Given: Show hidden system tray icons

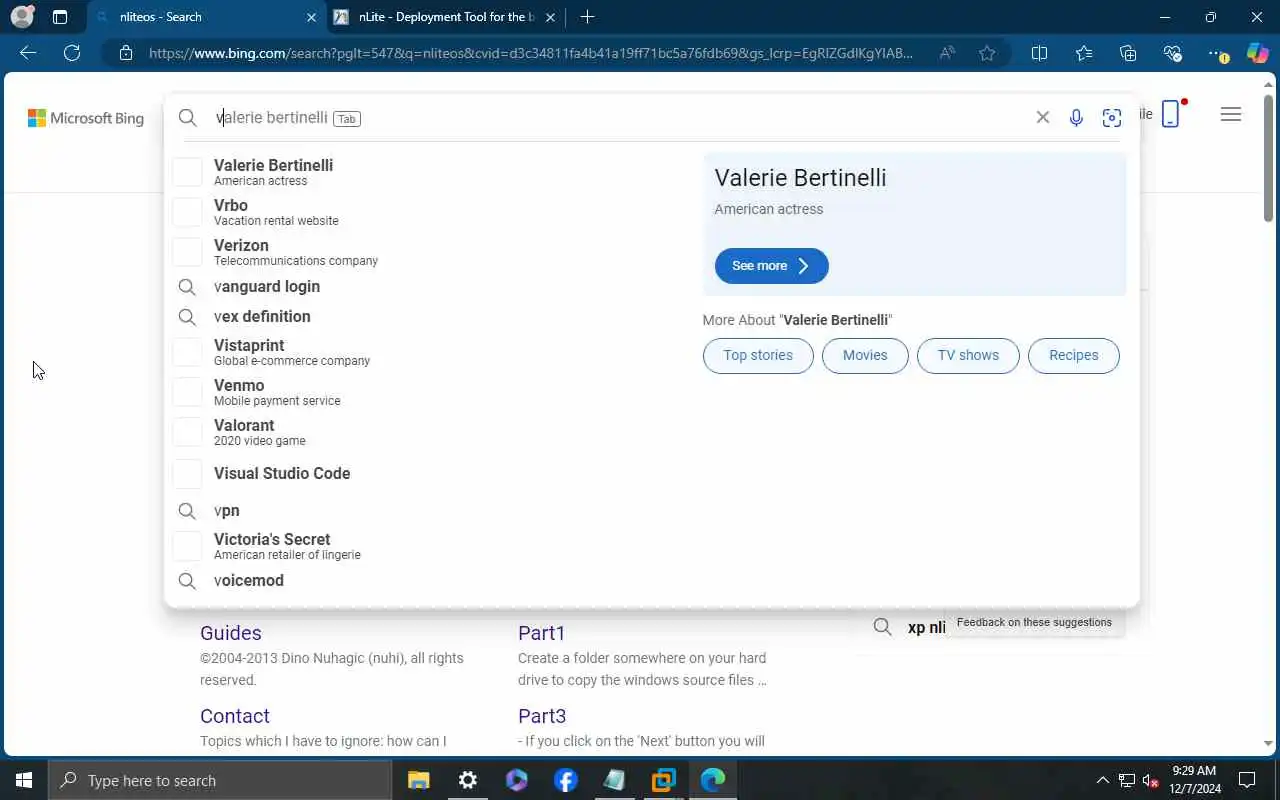Looking at the screenshot, I should [x=1103, y=780].
